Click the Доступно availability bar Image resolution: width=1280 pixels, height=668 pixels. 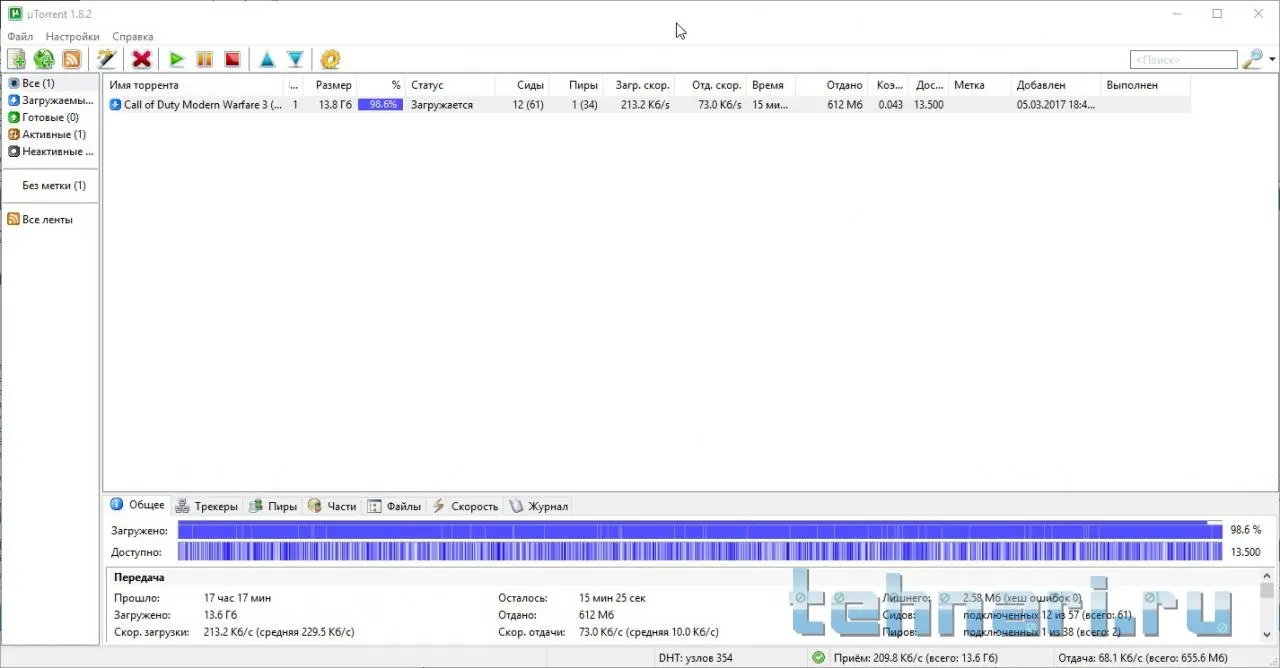(x=700, y=552)
